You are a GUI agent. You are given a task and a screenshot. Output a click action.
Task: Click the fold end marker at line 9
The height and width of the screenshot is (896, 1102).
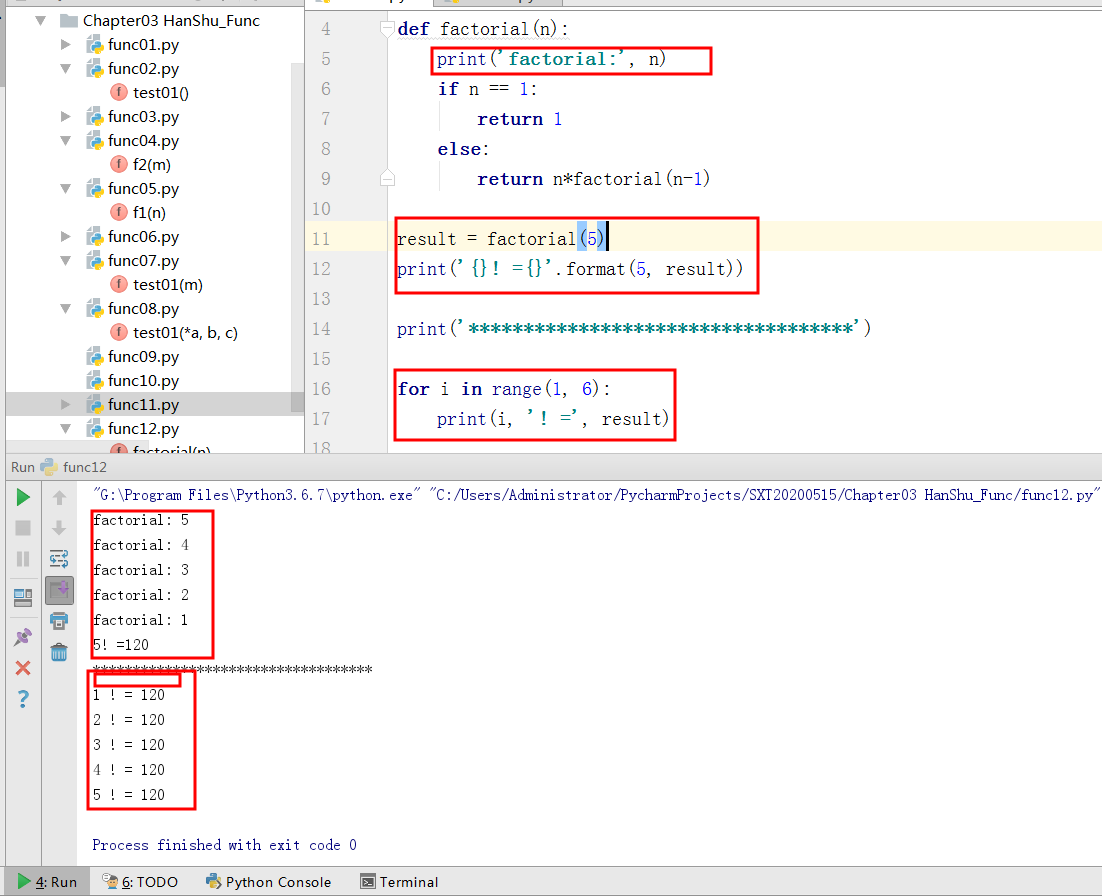click(x=387, y=178)
